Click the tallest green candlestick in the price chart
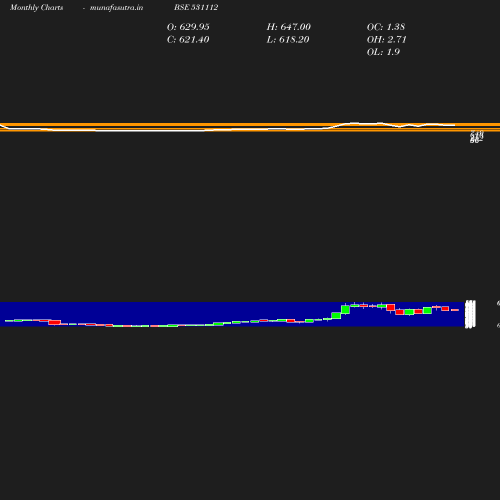 [346, 309]
